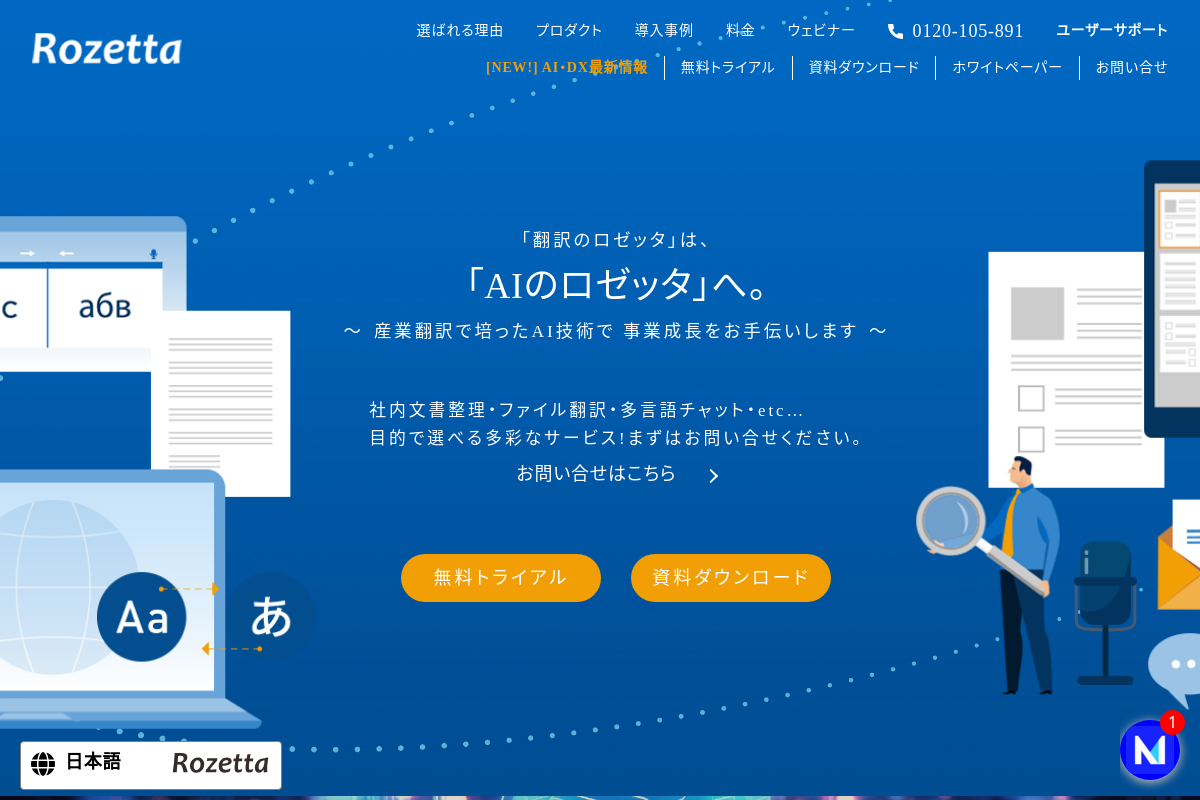This screenshot has width=1200, height=800.
Task: Click the orange 資料ダウンロード button
Action: pos(731,578)
